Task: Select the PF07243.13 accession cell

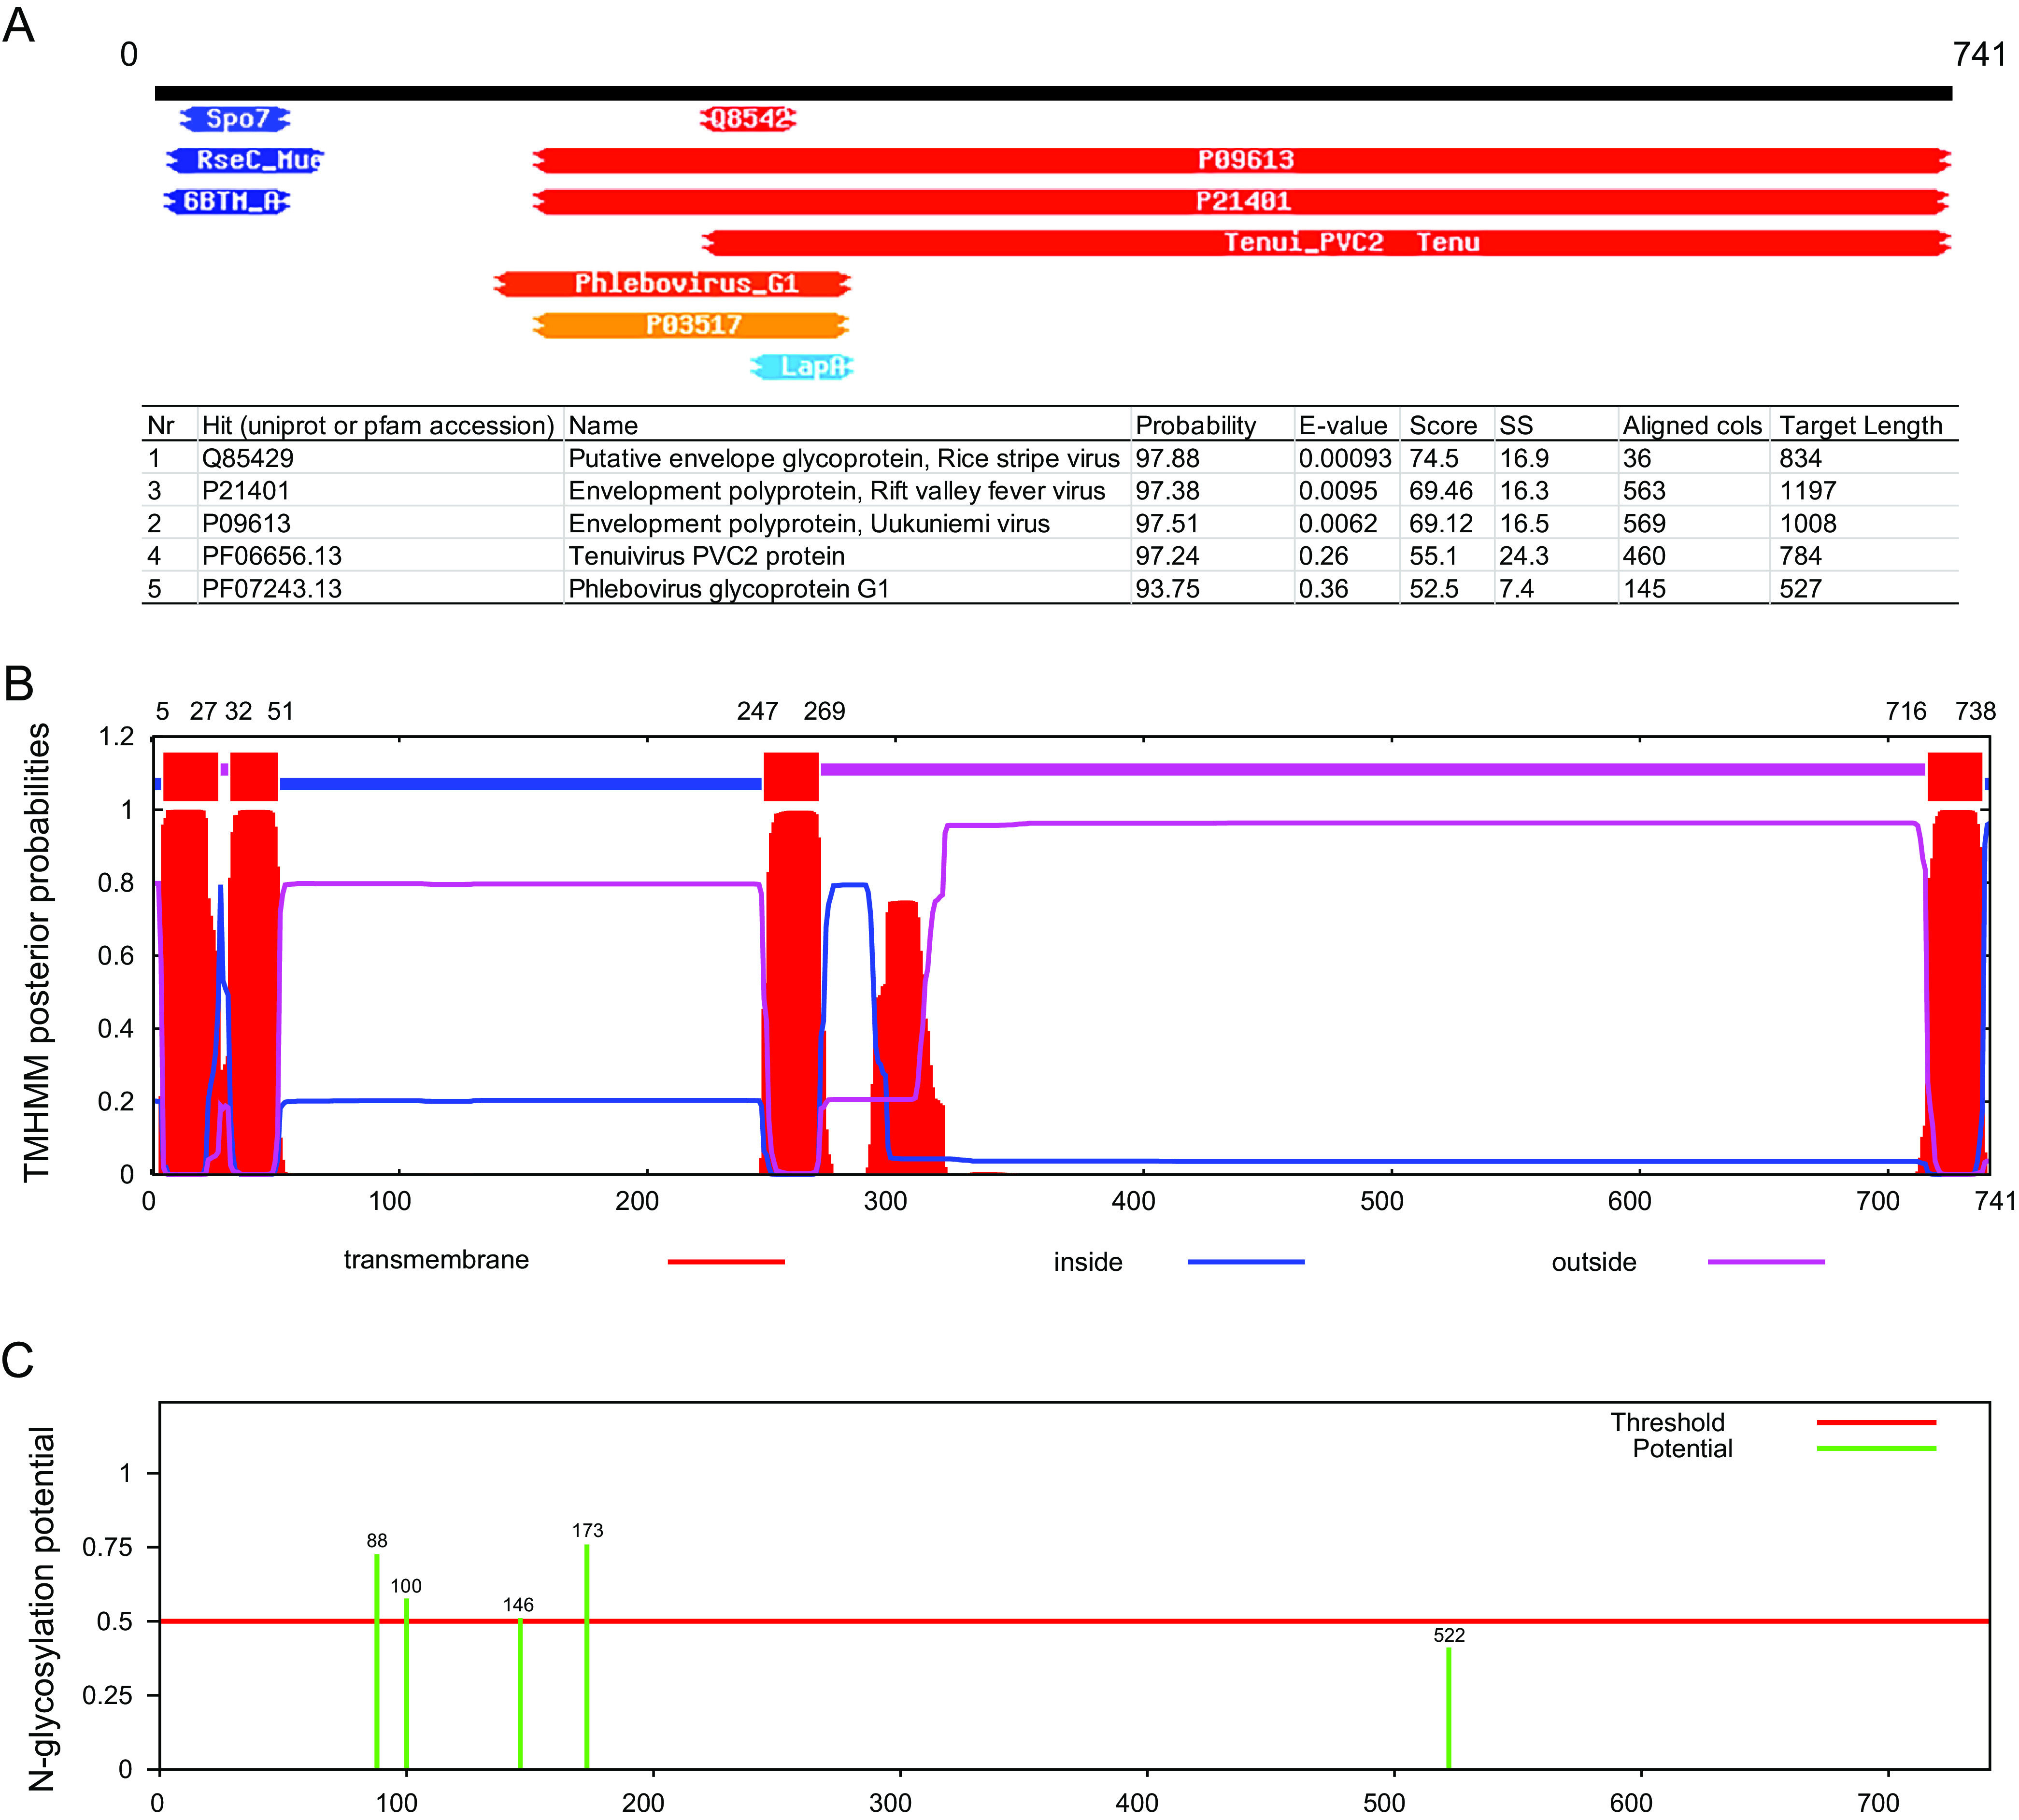Action: click(272, 588)
